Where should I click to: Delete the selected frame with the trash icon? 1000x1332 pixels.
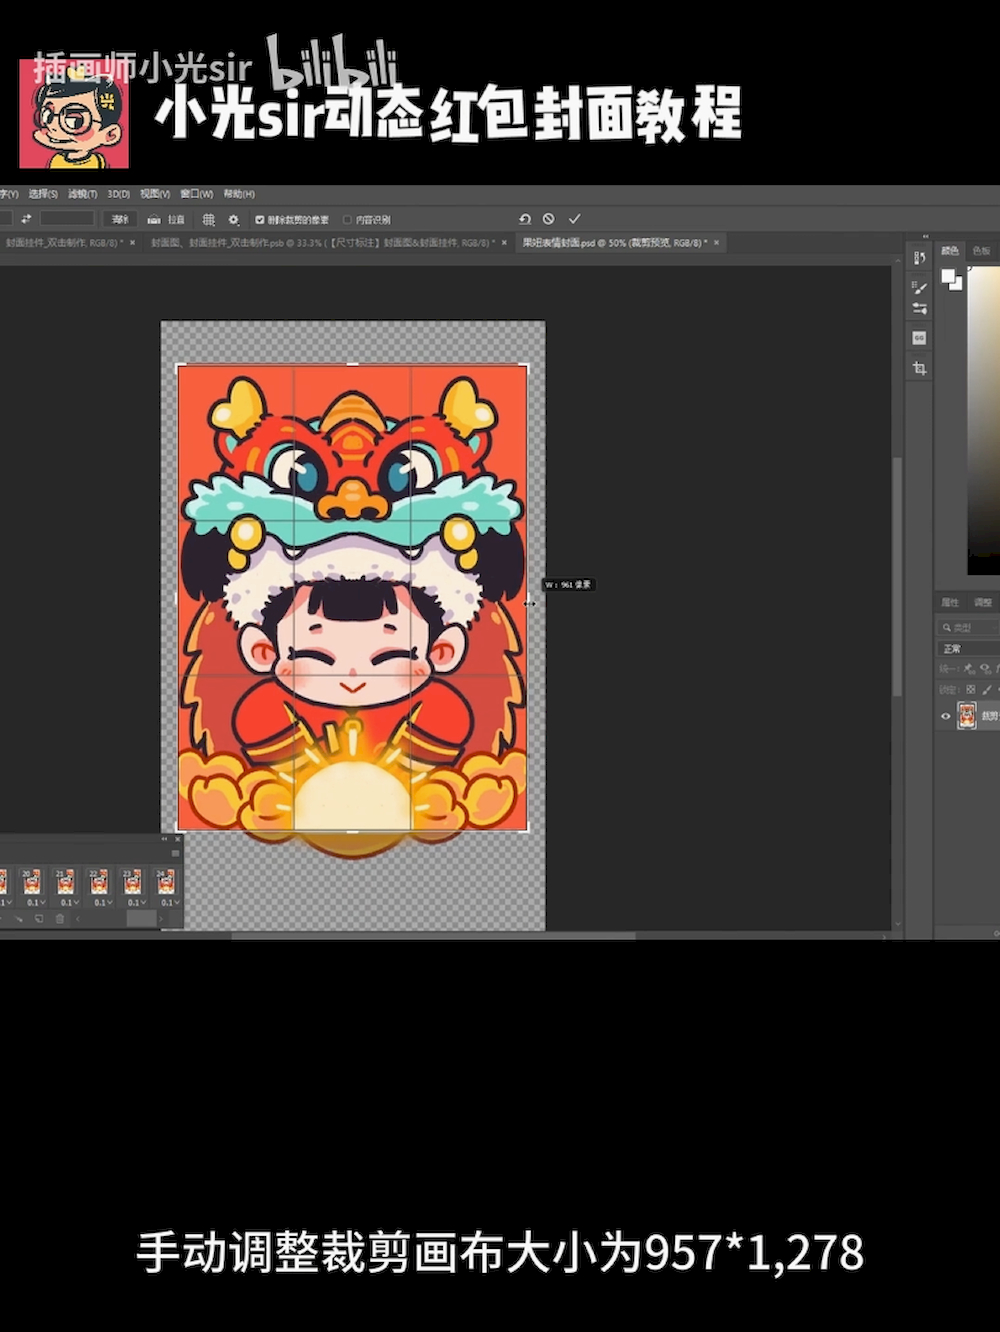60,918
